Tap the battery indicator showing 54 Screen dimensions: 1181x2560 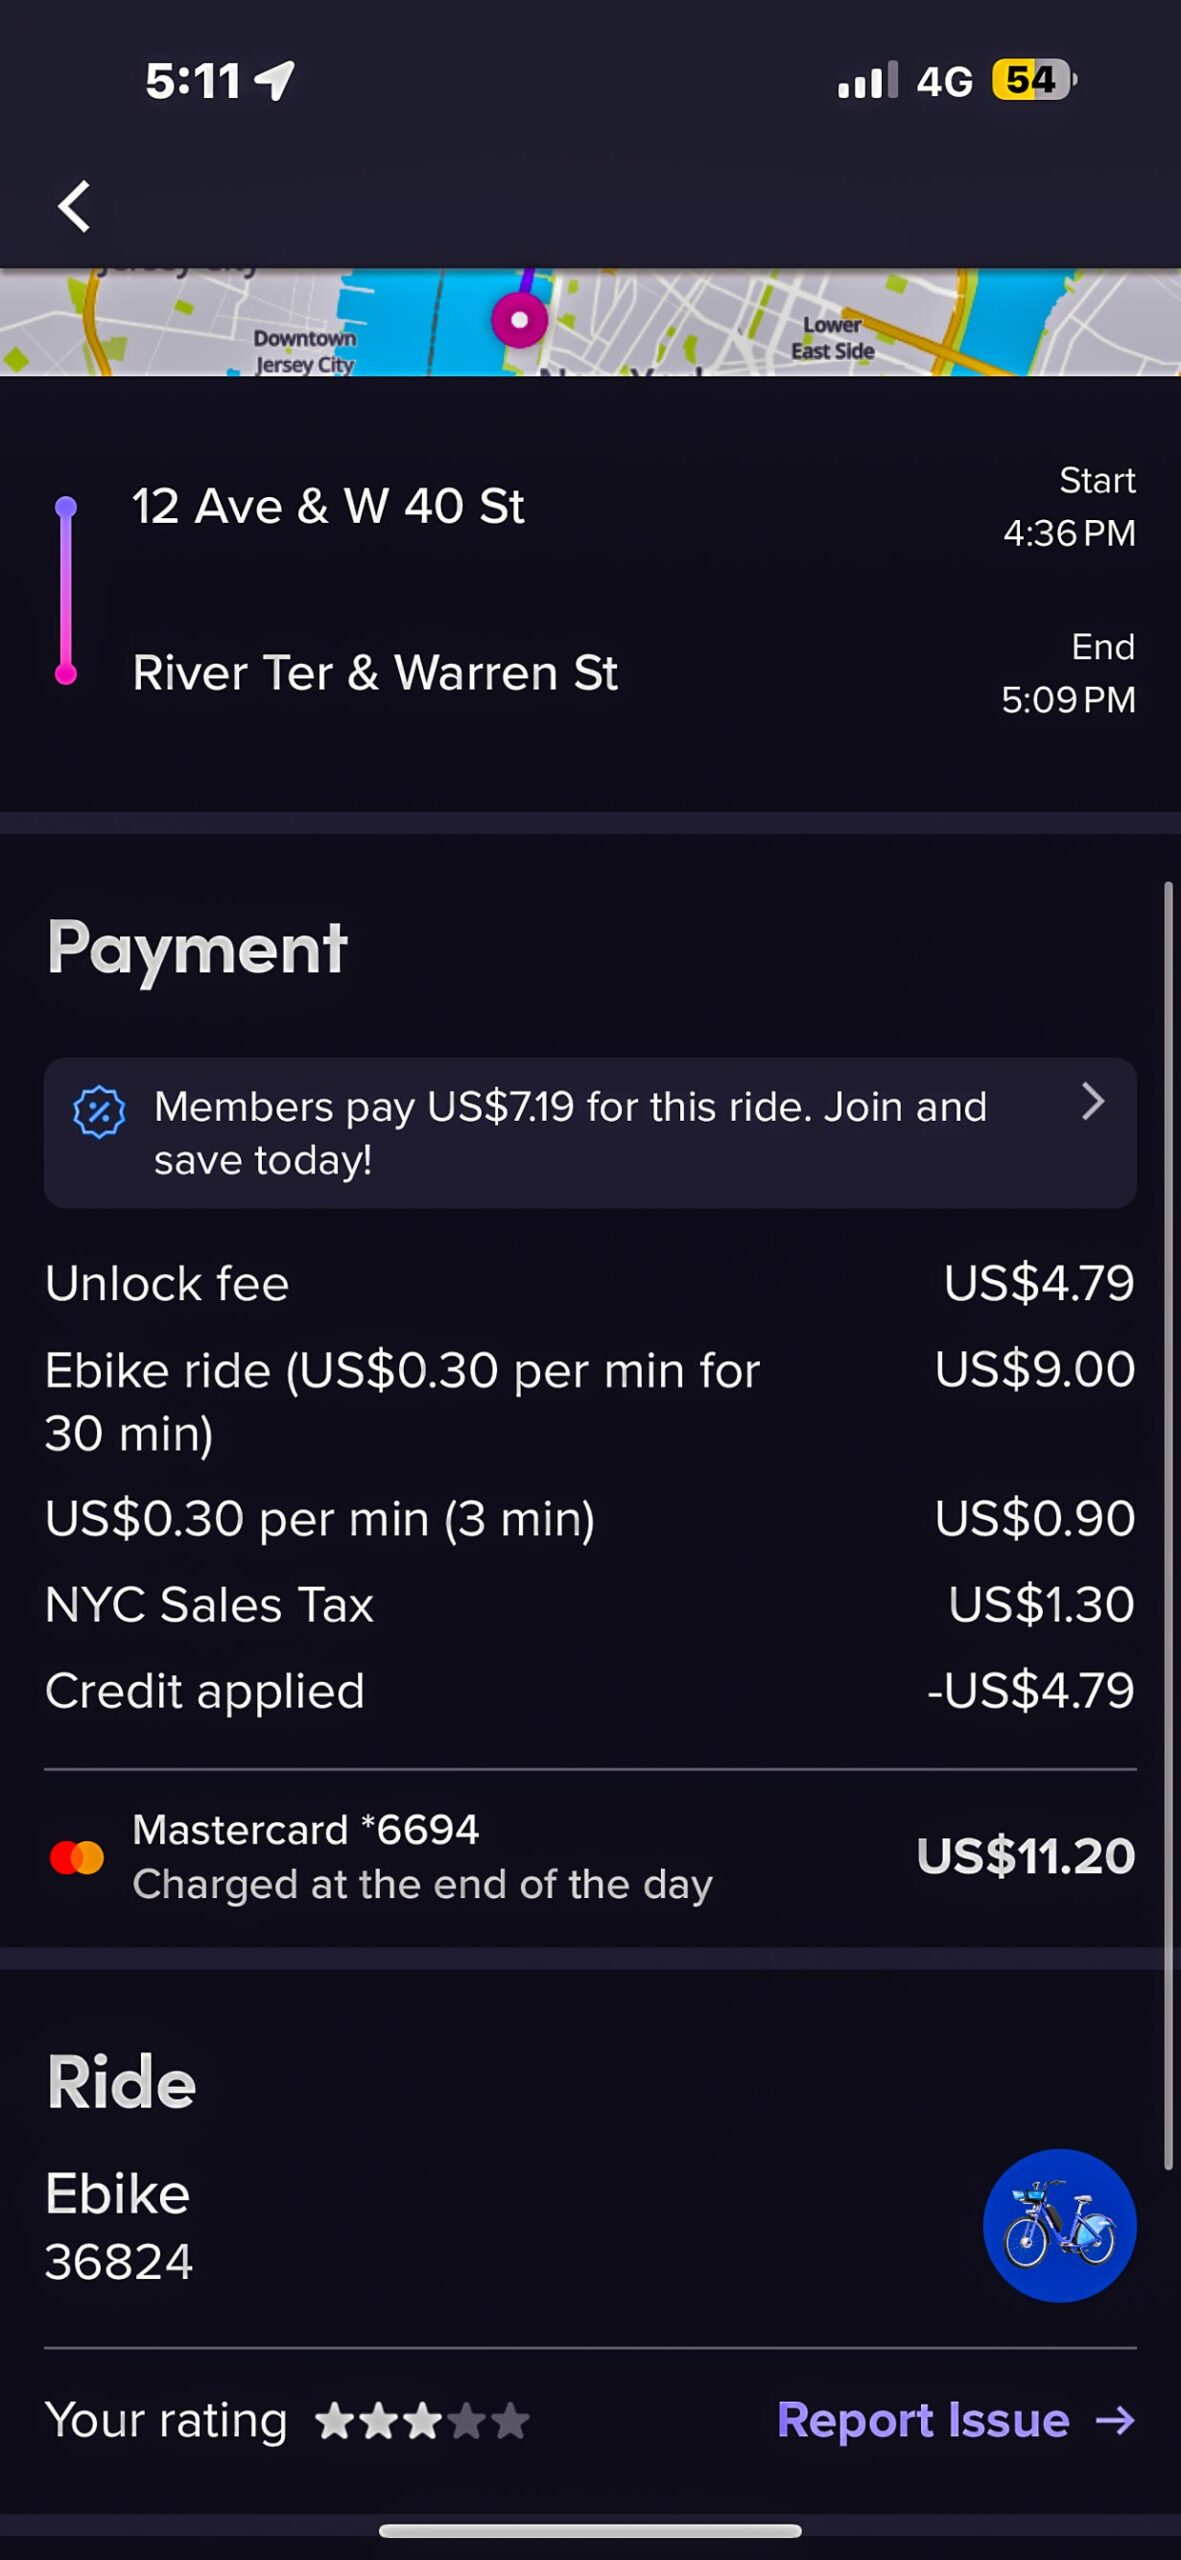[1032, 80]
